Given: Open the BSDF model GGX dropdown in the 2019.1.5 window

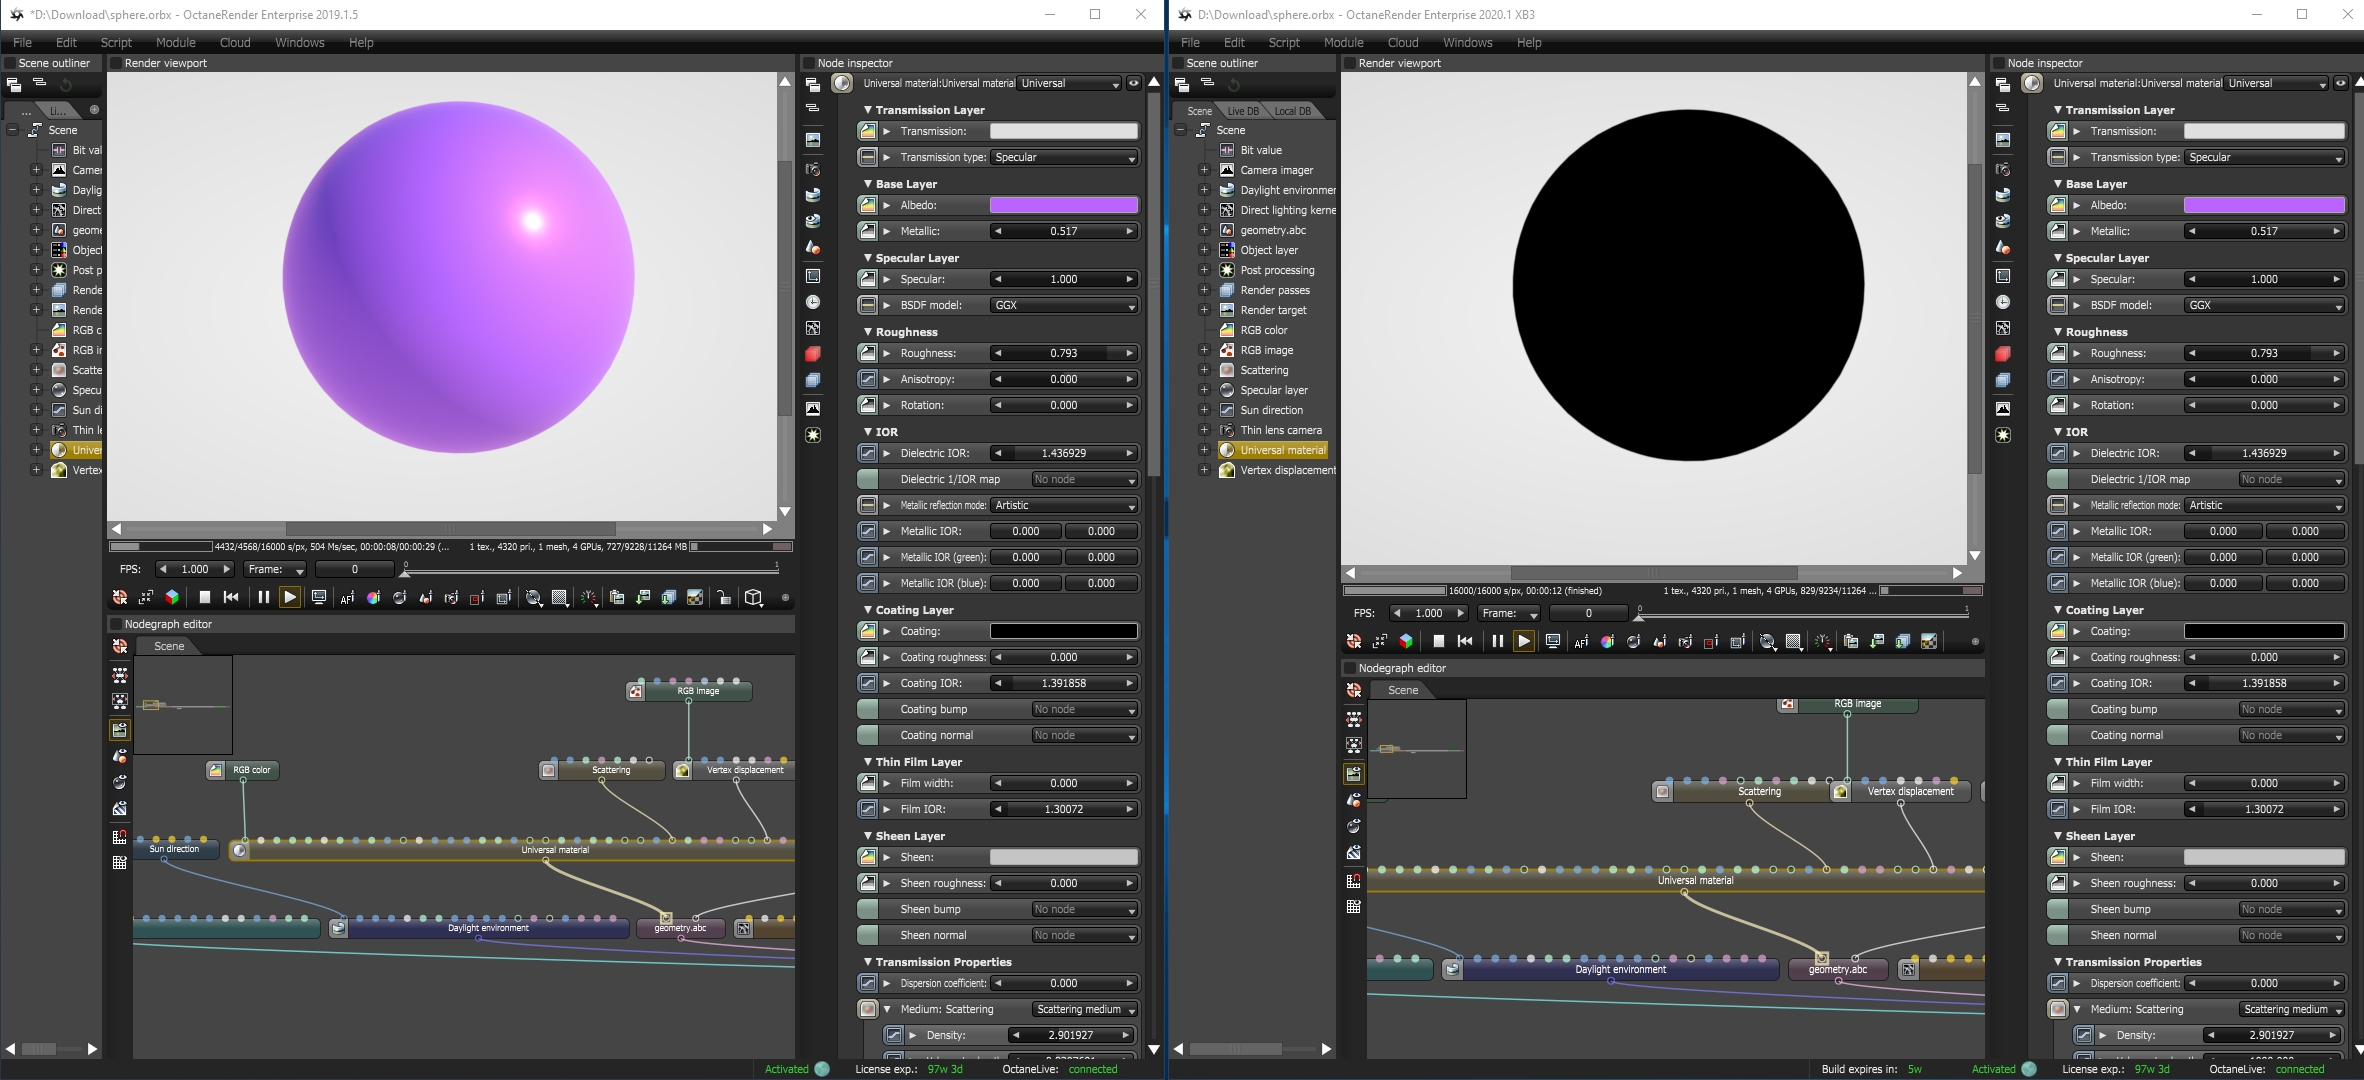Looking at the screenshot, I should click(x=1064, y=305).
